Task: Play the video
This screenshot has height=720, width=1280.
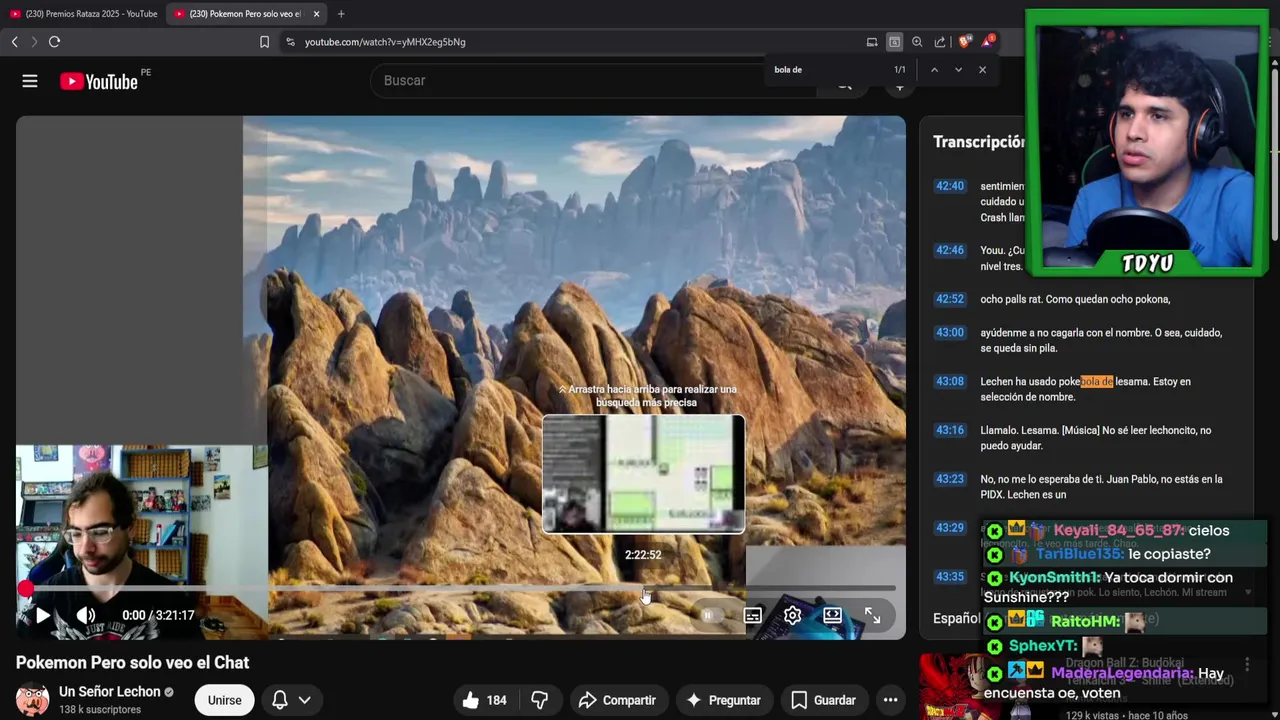Action: (42, 616)
